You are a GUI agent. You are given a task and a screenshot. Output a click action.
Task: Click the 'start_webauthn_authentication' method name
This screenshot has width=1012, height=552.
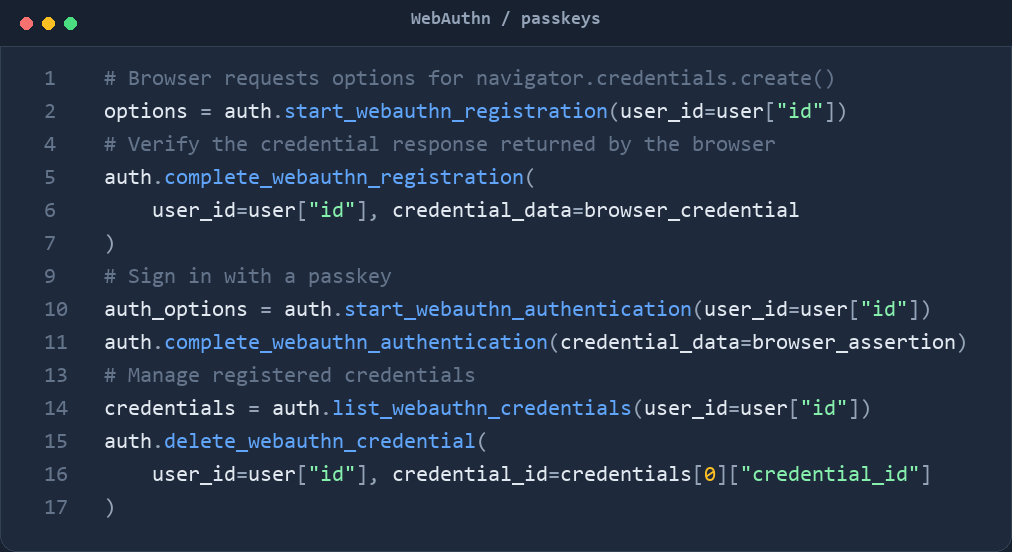(518, 309)
